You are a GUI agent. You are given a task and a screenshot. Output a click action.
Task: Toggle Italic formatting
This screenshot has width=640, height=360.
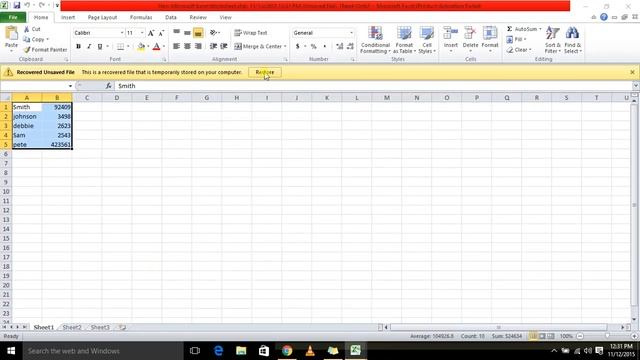coord(89,47)
